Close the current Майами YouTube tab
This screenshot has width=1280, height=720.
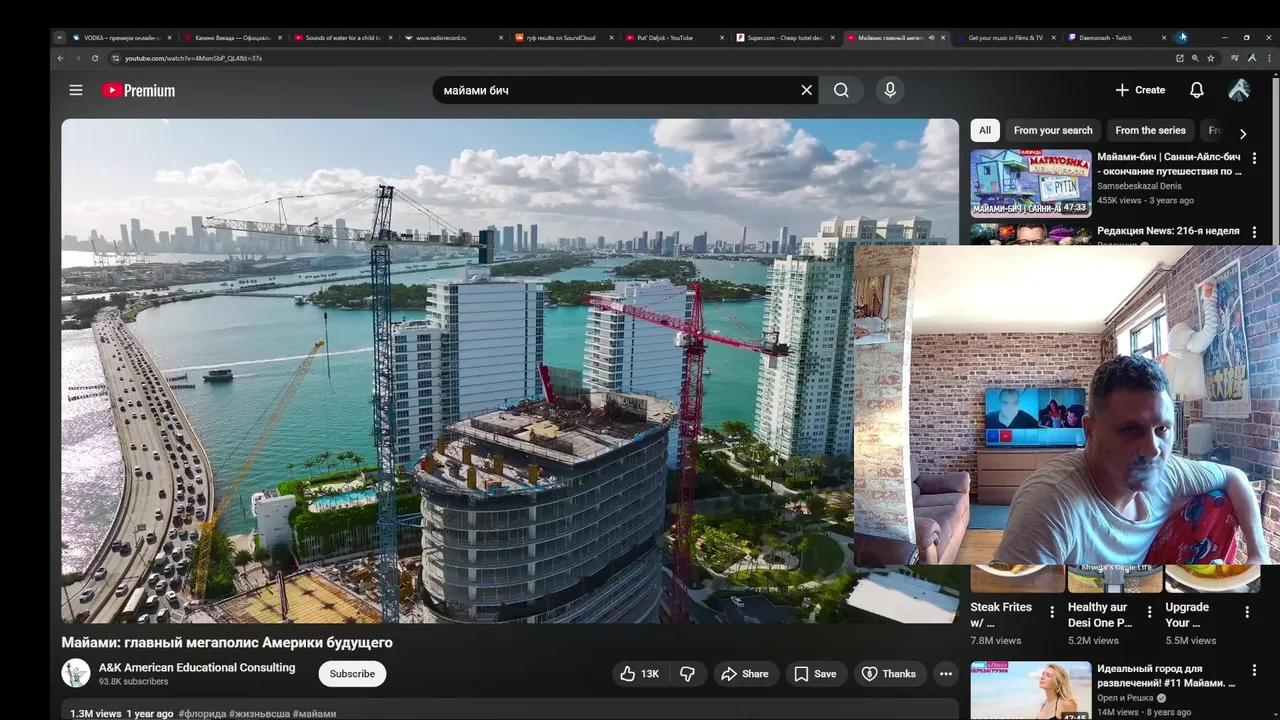(x=943, y=38)
